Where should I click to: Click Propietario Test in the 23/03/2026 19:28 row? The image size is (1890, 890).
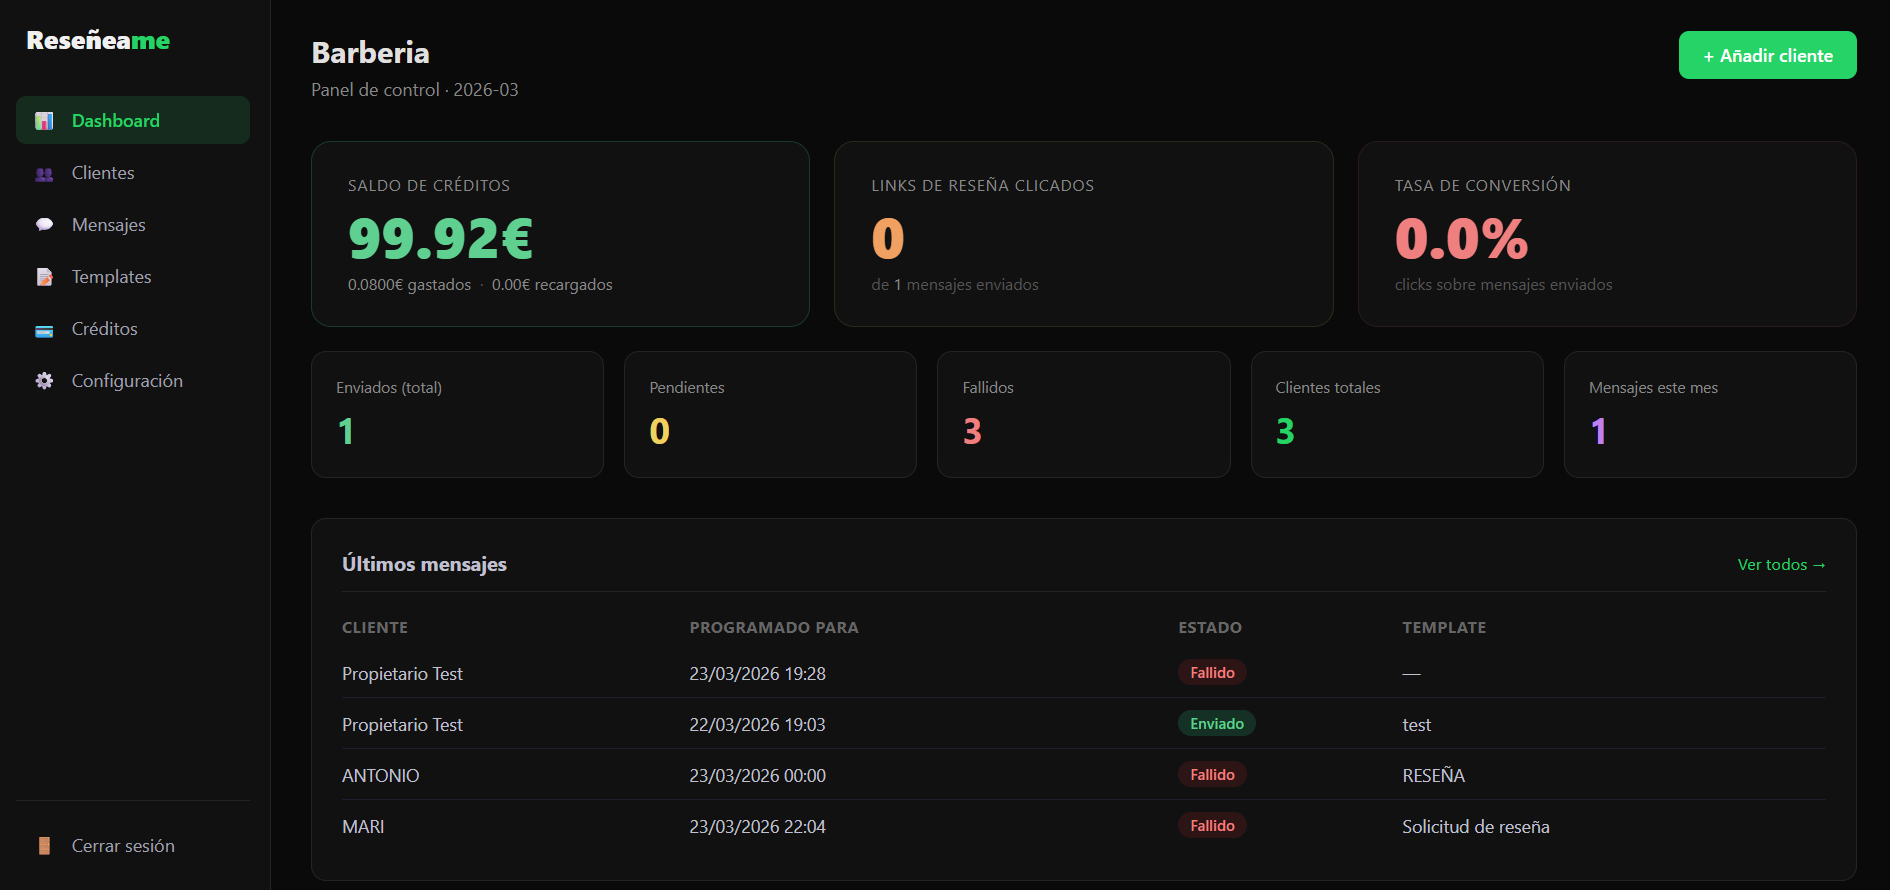click(x=402, y=674)
